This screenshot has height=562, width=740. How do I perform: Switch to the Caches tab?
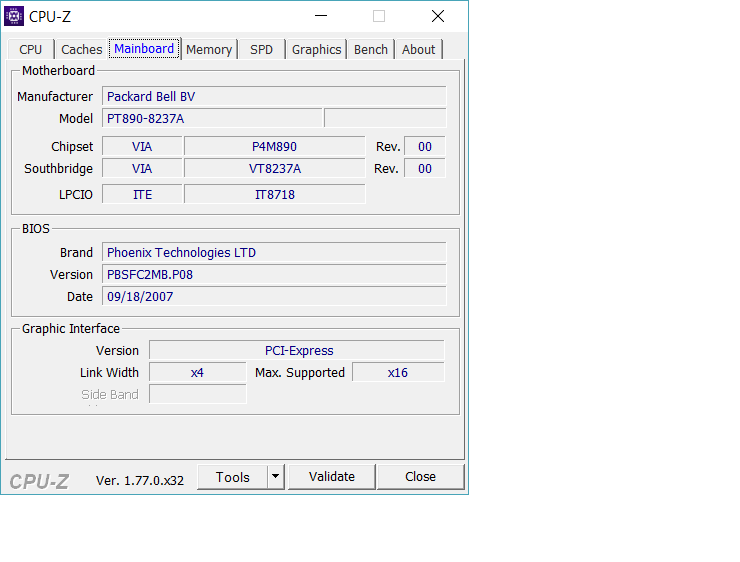[x=82, y=50]
